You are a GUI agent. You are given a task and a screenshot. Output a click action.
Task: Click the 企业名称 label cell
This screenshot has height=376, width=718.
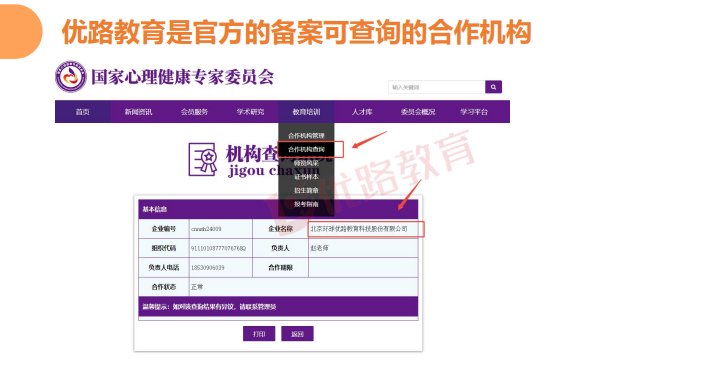pos(280,229)
